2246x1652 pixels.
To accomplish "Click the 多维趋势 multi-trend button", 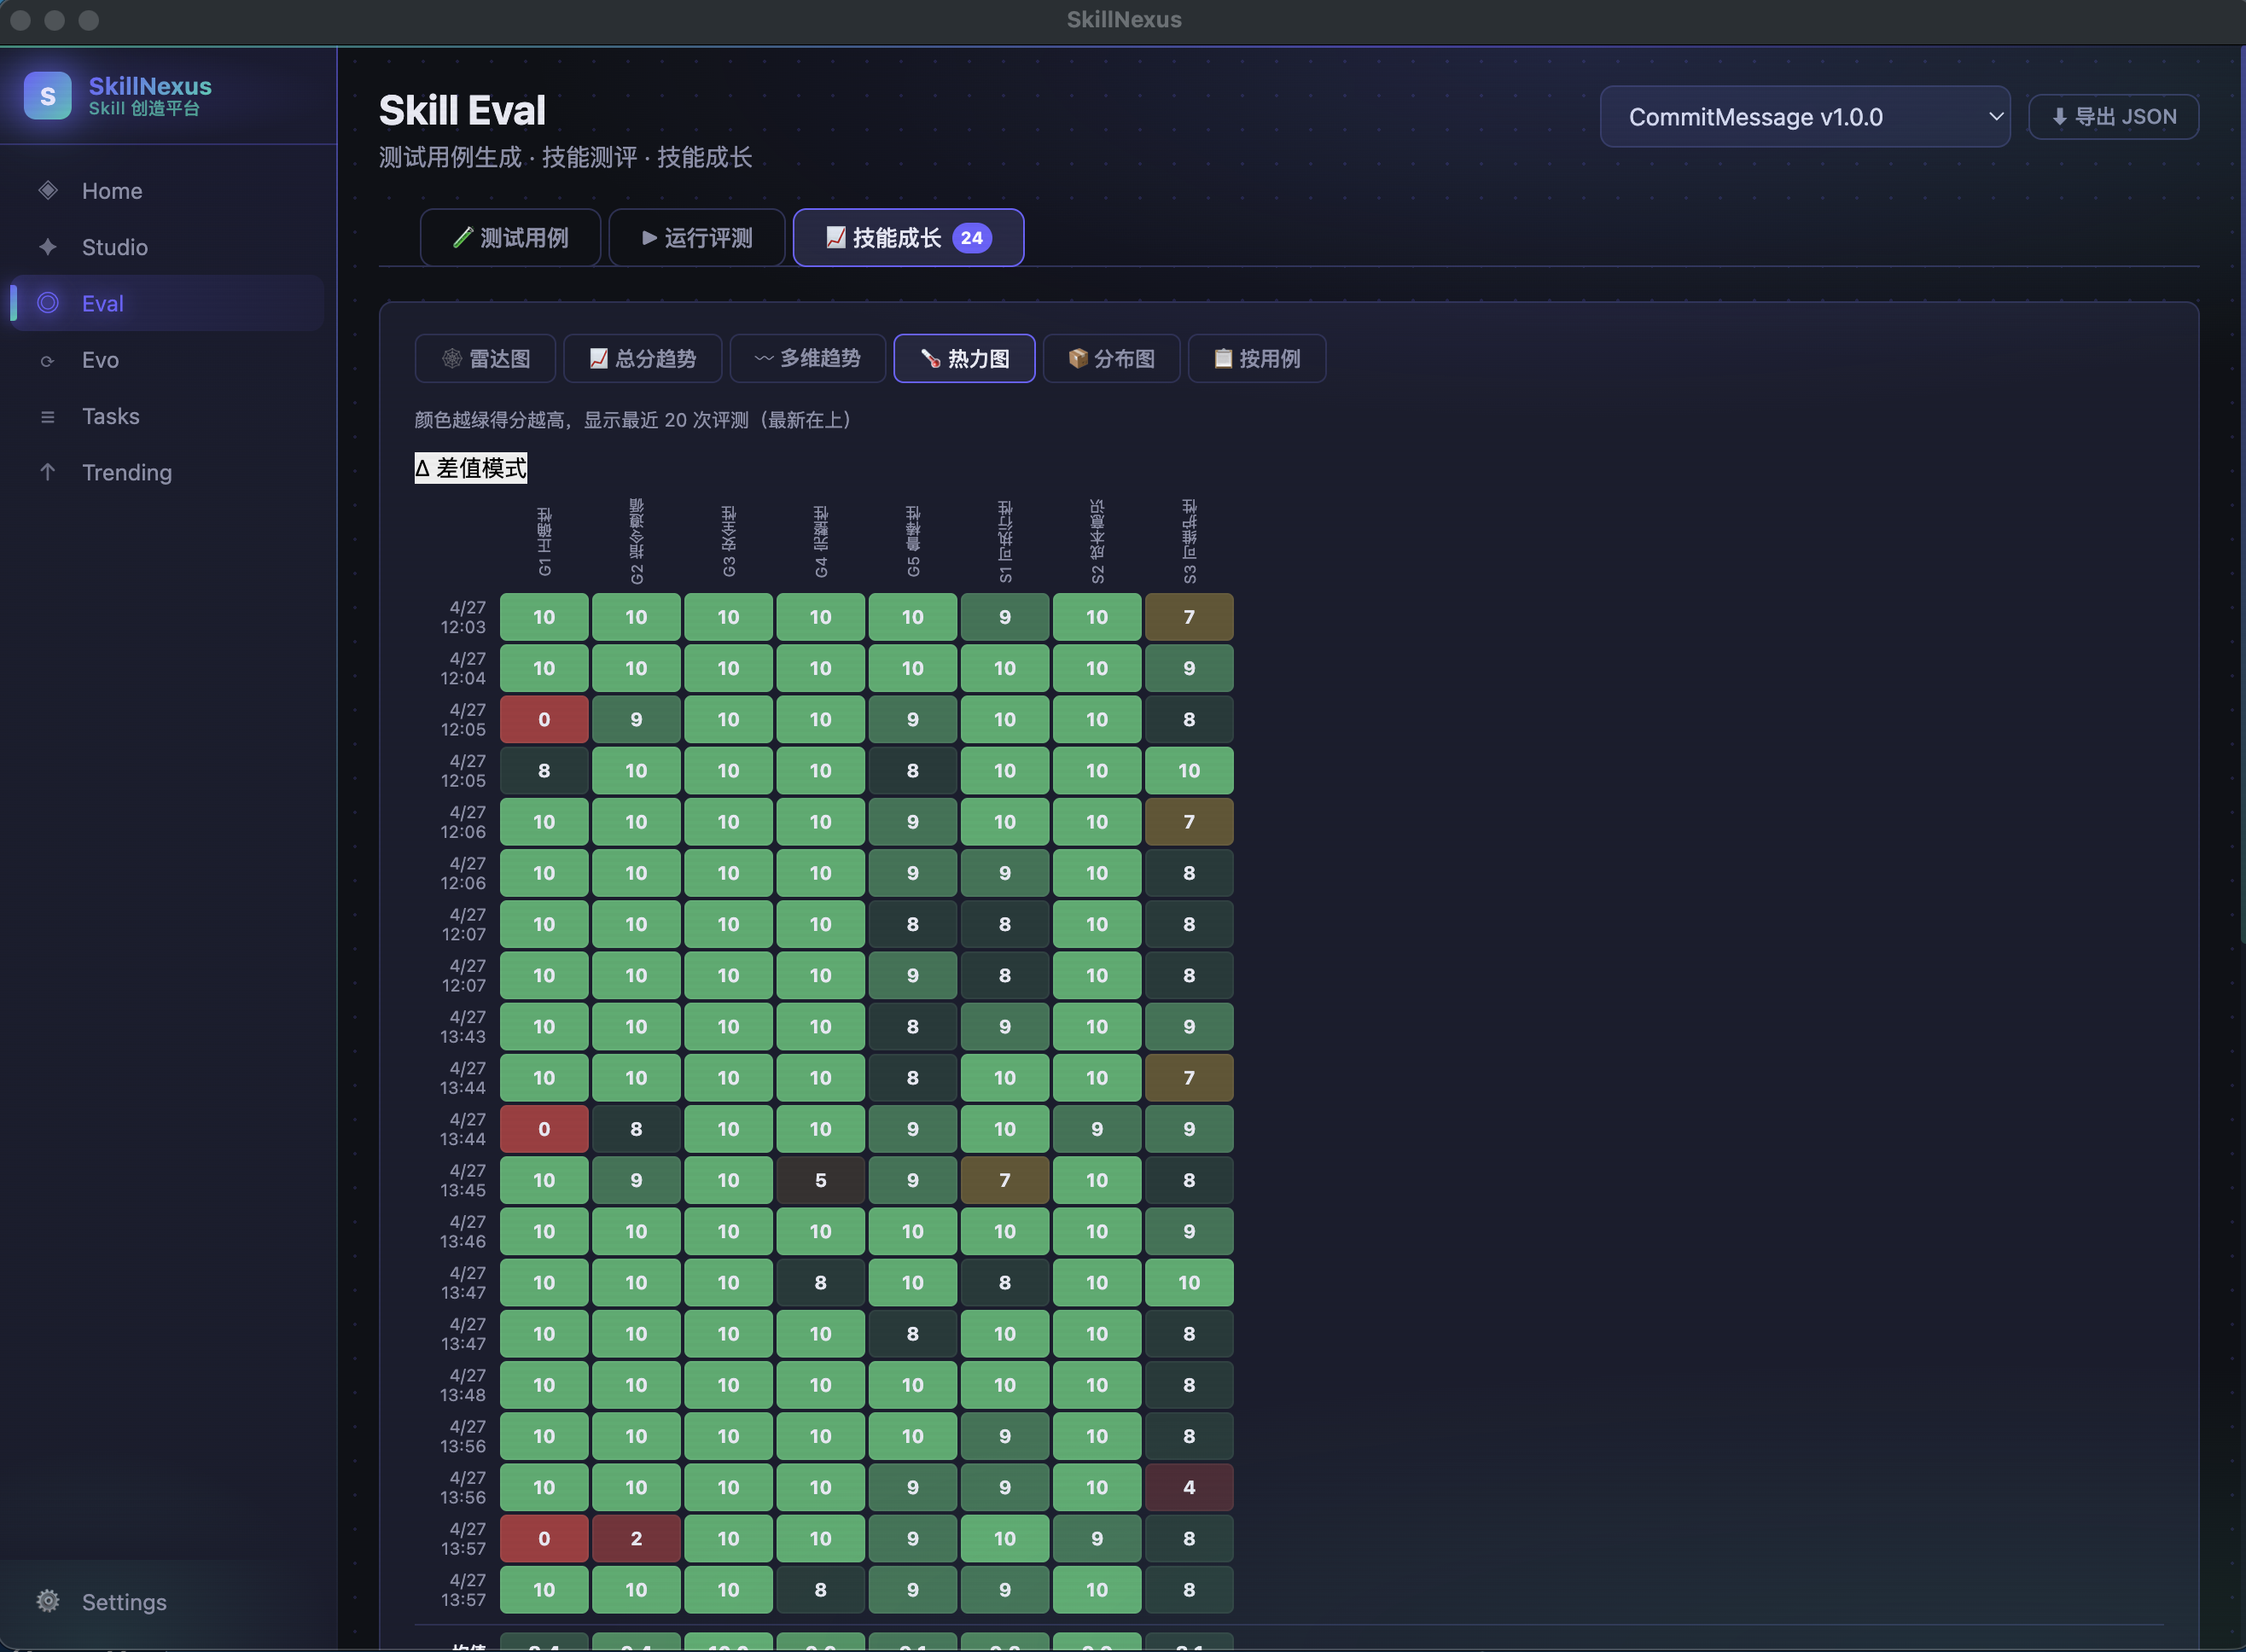I will pos(807,358).
